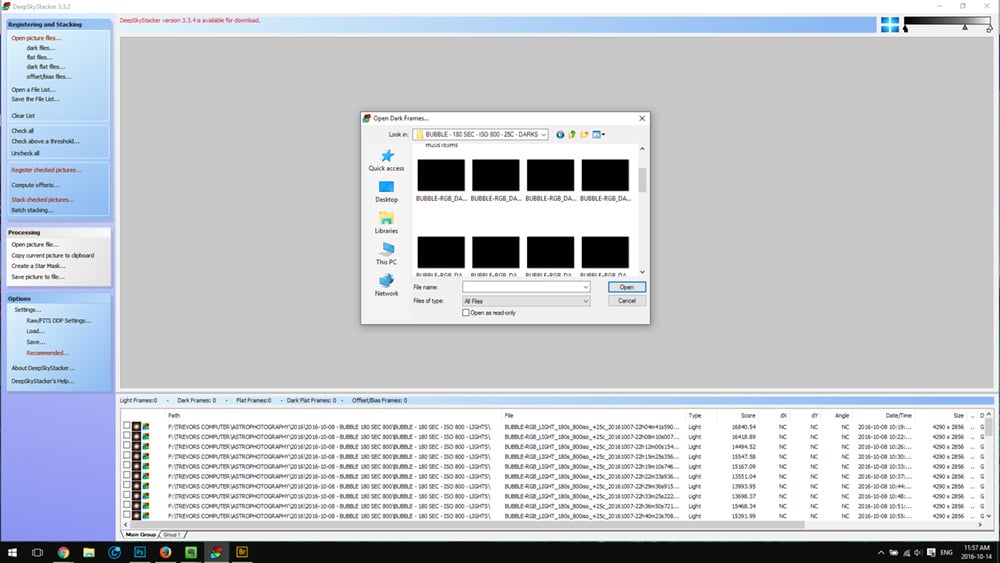The image size is (1000, 563).
Task: Enable the Open as read-only checkbox
Action: pos(466,313)
